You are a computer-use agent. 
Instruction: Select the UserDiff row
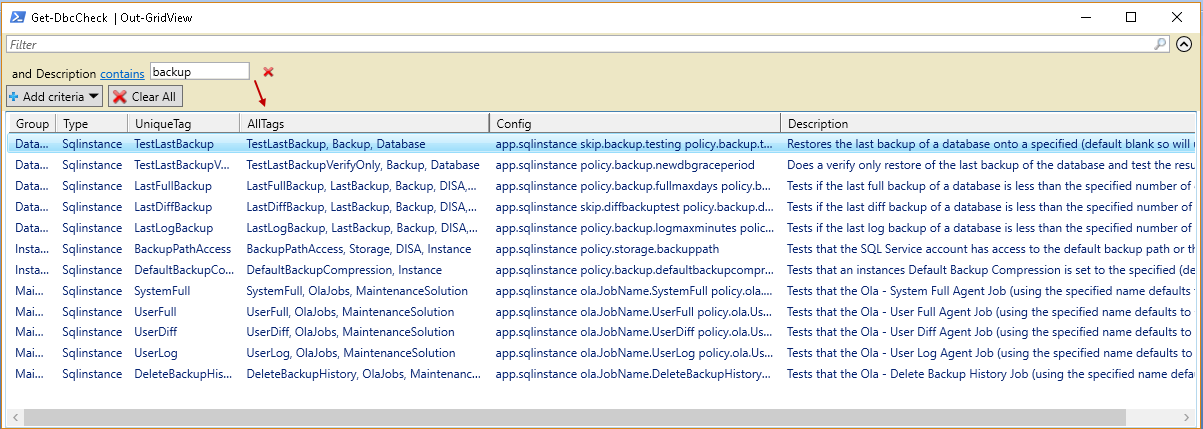(x=158, y=332)
